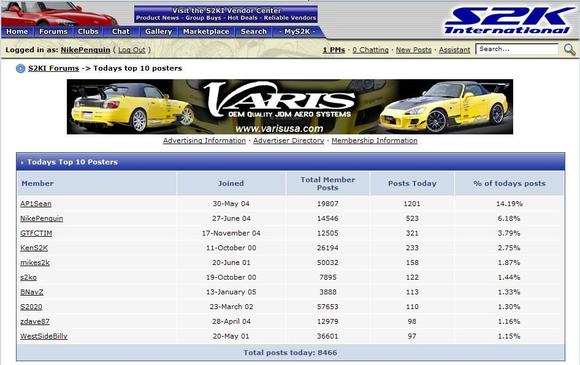Open the Chat menu item

(121, 32)
